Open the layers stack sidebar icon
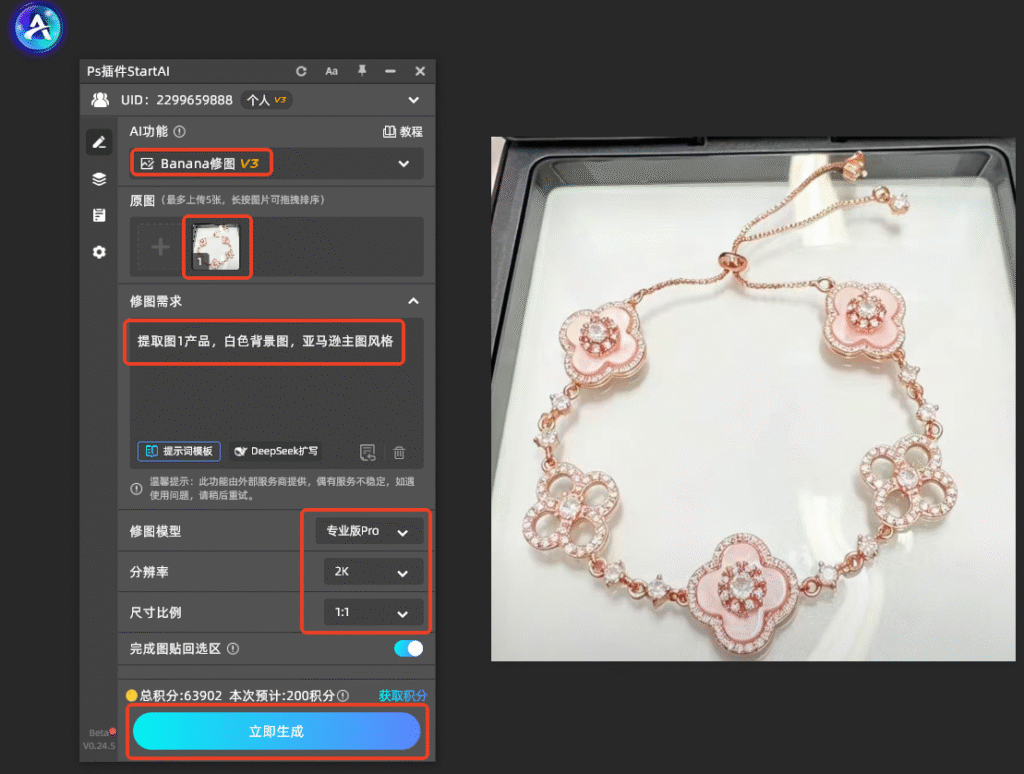The image size is (1024, 774). point(99,179)
